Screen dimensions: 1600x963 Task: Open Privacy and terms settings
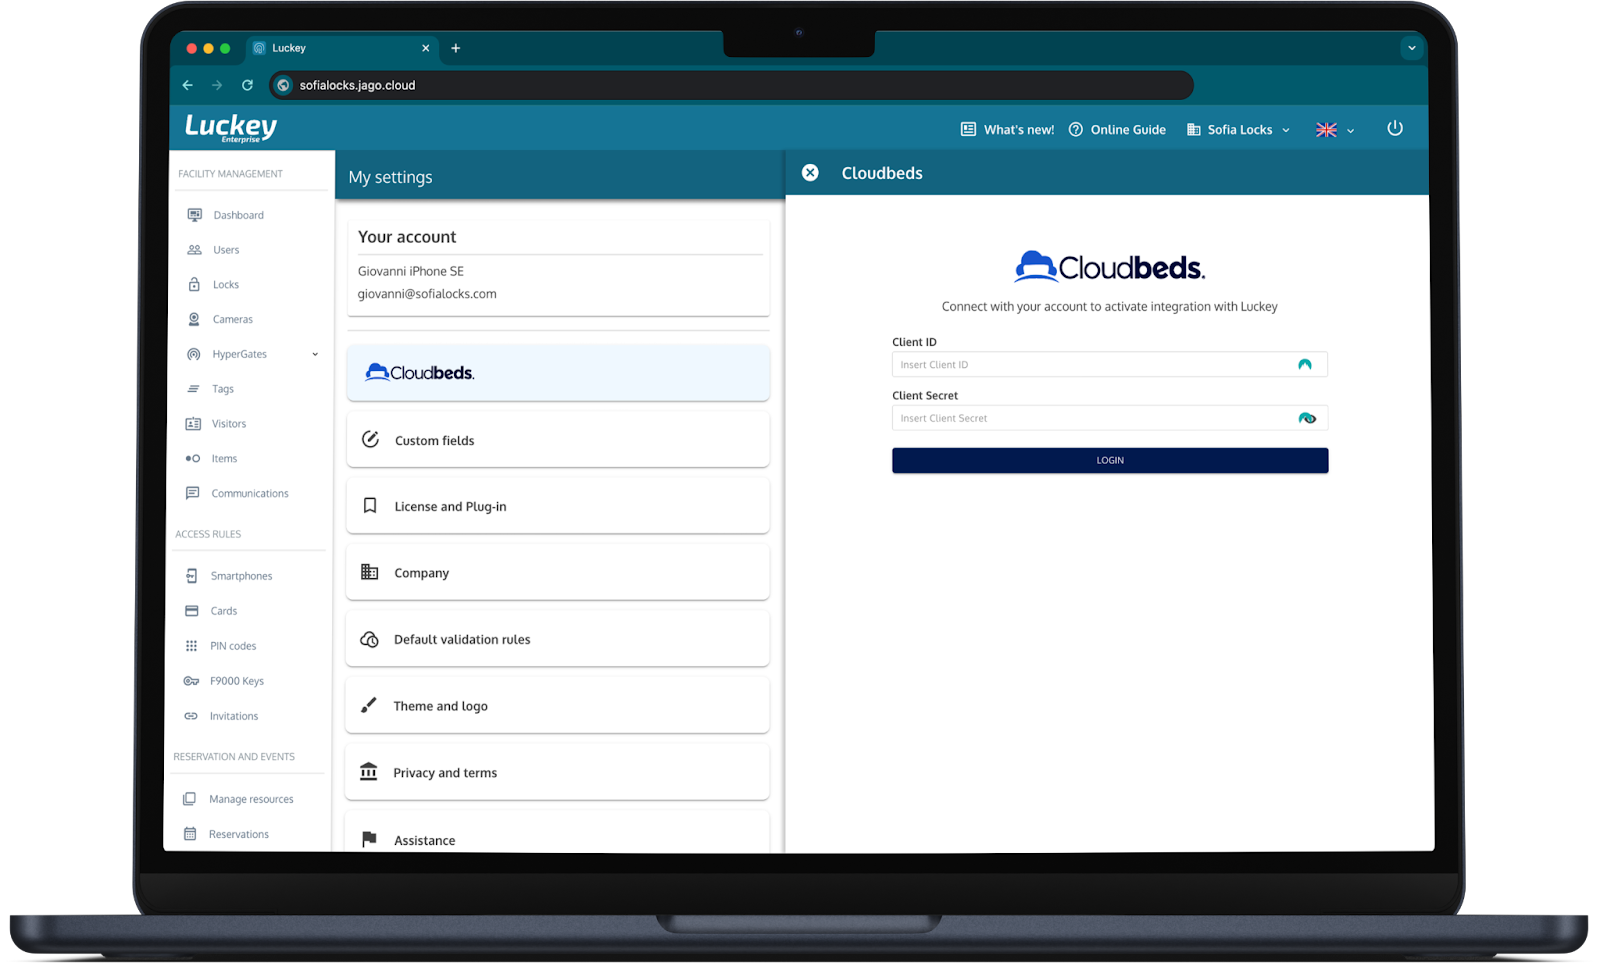tap(558, 772)
